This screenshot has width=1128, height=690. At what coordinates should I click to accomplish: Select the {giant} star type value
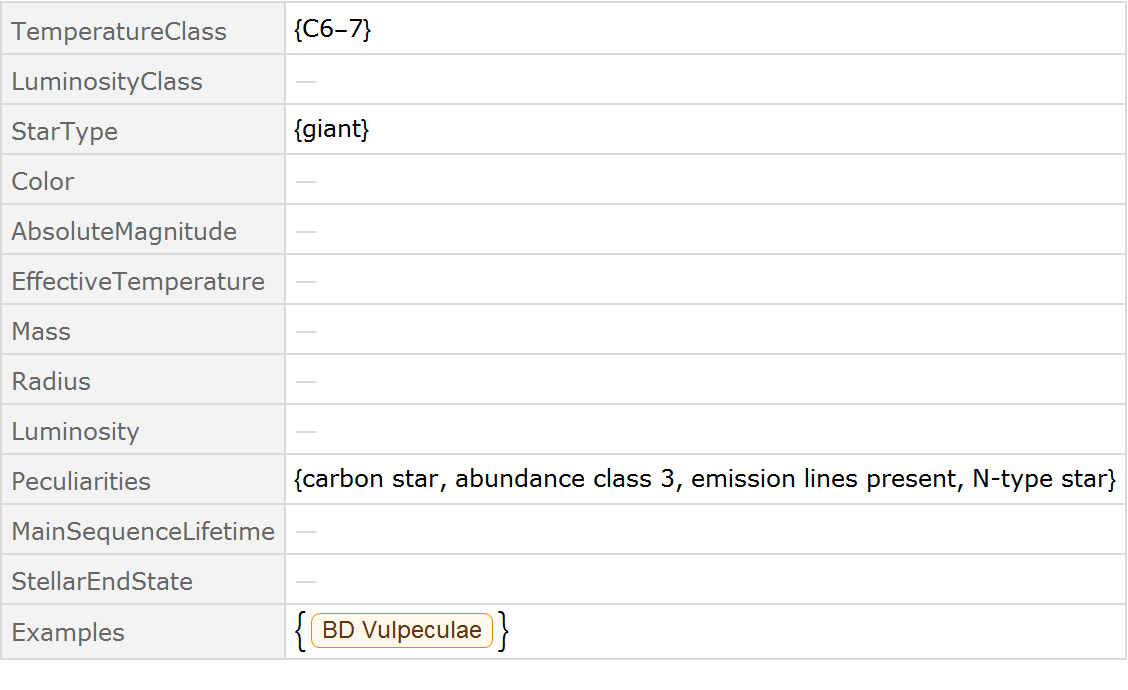coord(332,130)
